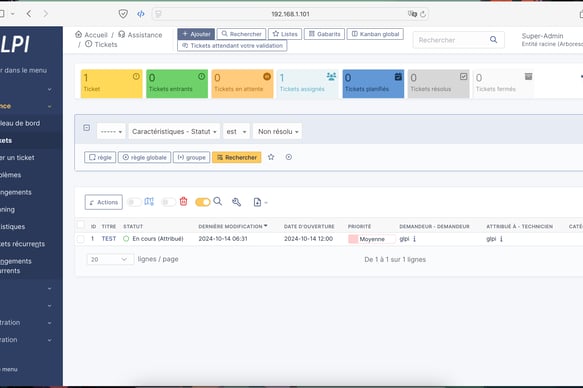
Task: Collapse search criteria with minus box icon
Action: pos(87,128)
